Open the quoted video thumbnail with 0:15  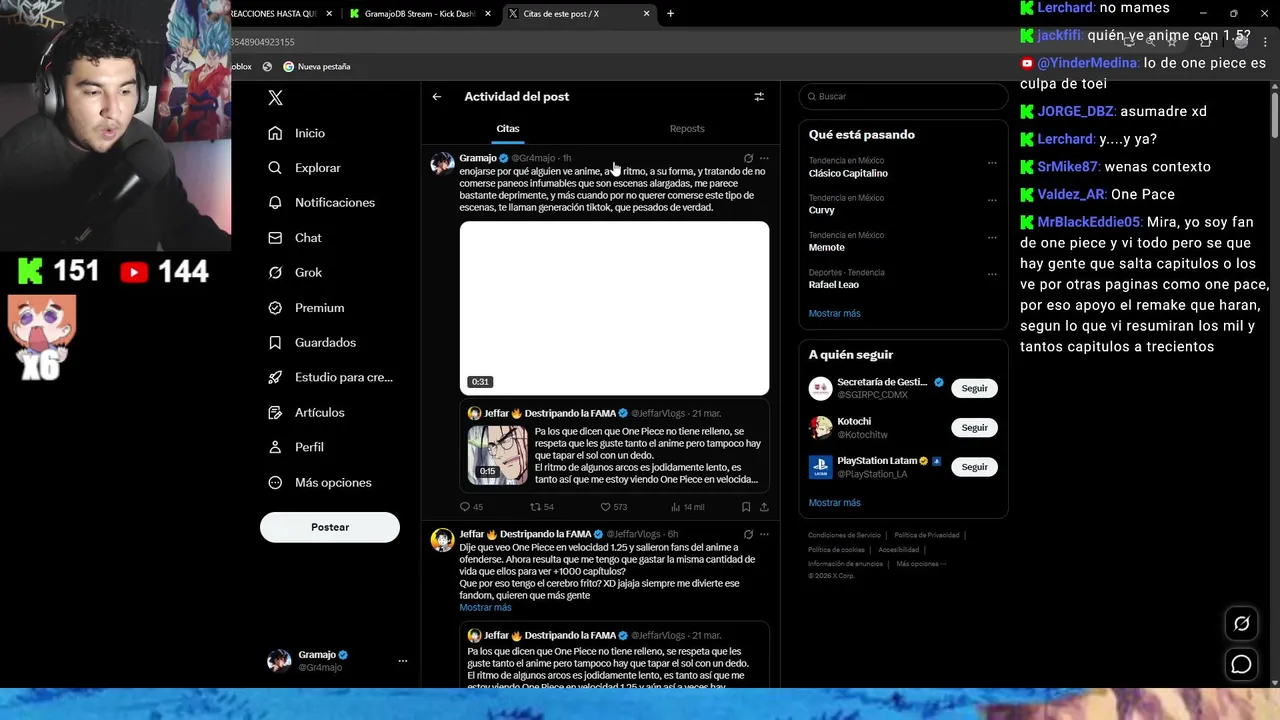[498, 455]
